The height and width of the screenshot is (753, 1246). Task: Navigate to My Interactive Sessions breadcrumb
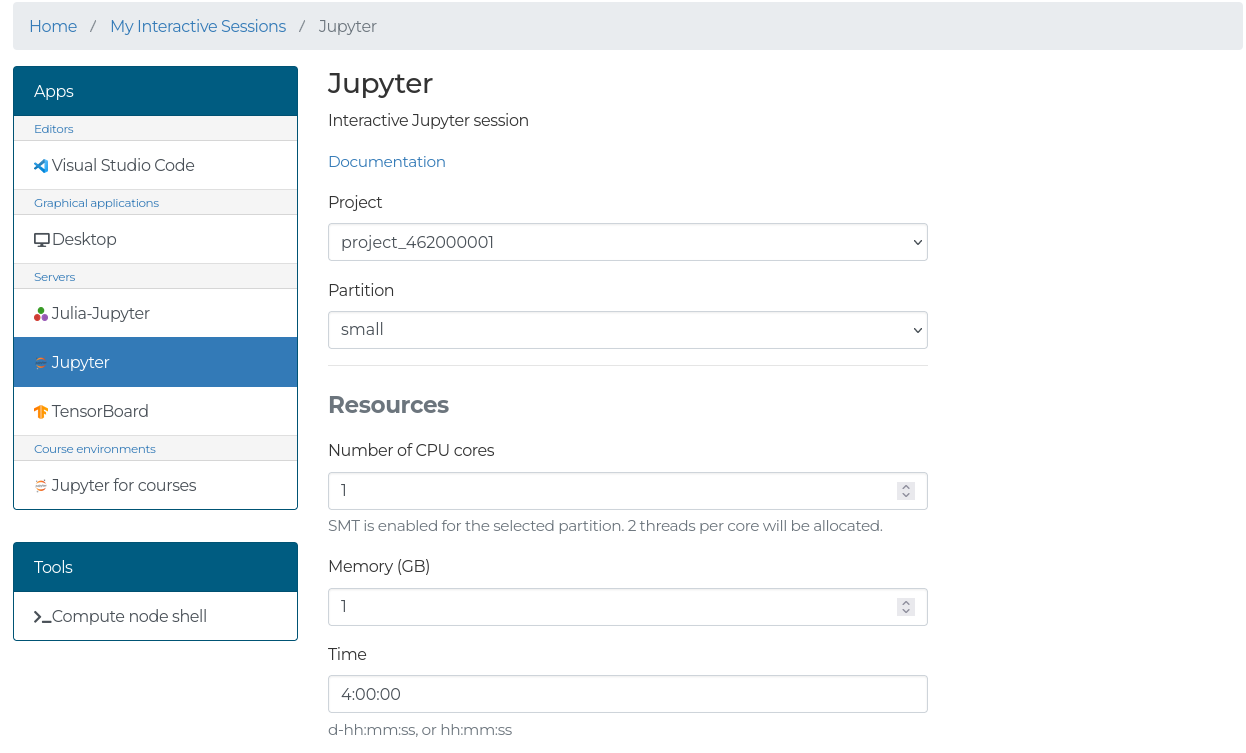coord(197,26)
